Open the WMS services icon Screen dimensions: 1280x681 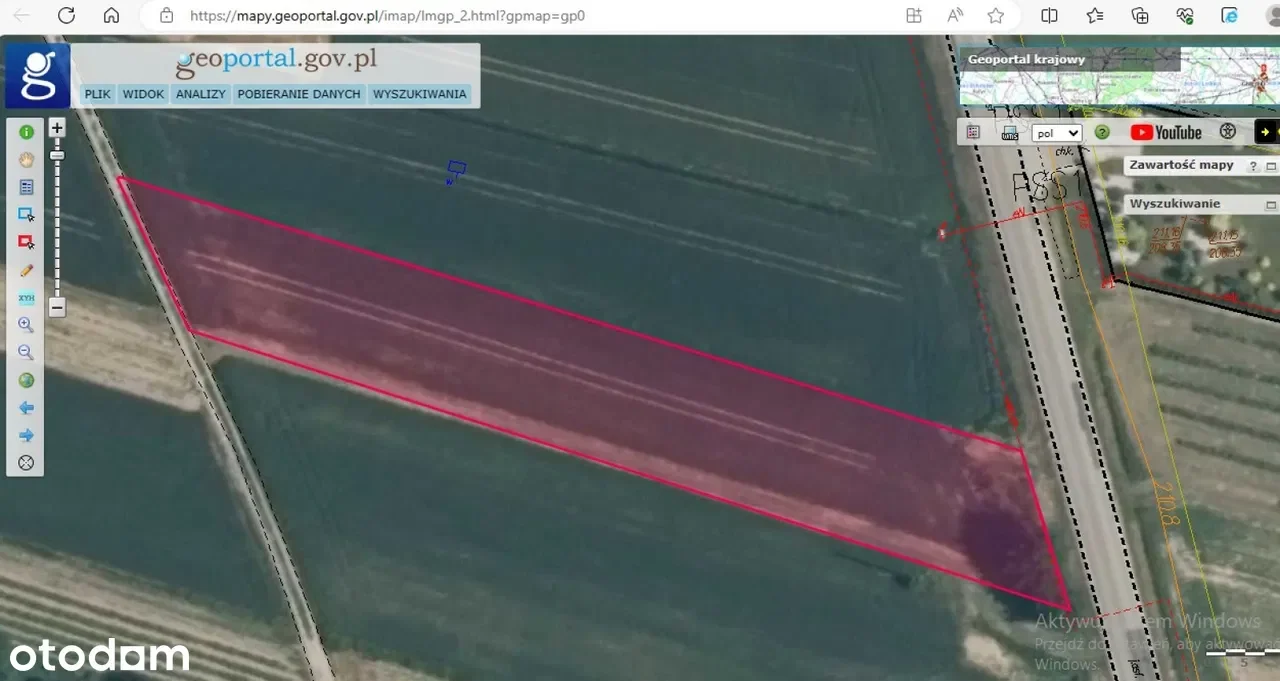point(1010,133)
